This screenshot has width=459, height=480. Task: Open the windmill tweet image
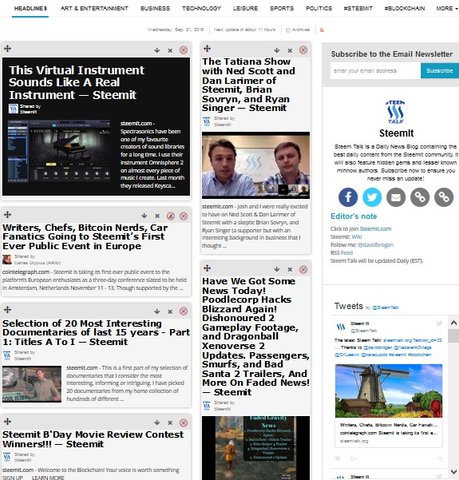pyautogui.click(x=389, y=391)
